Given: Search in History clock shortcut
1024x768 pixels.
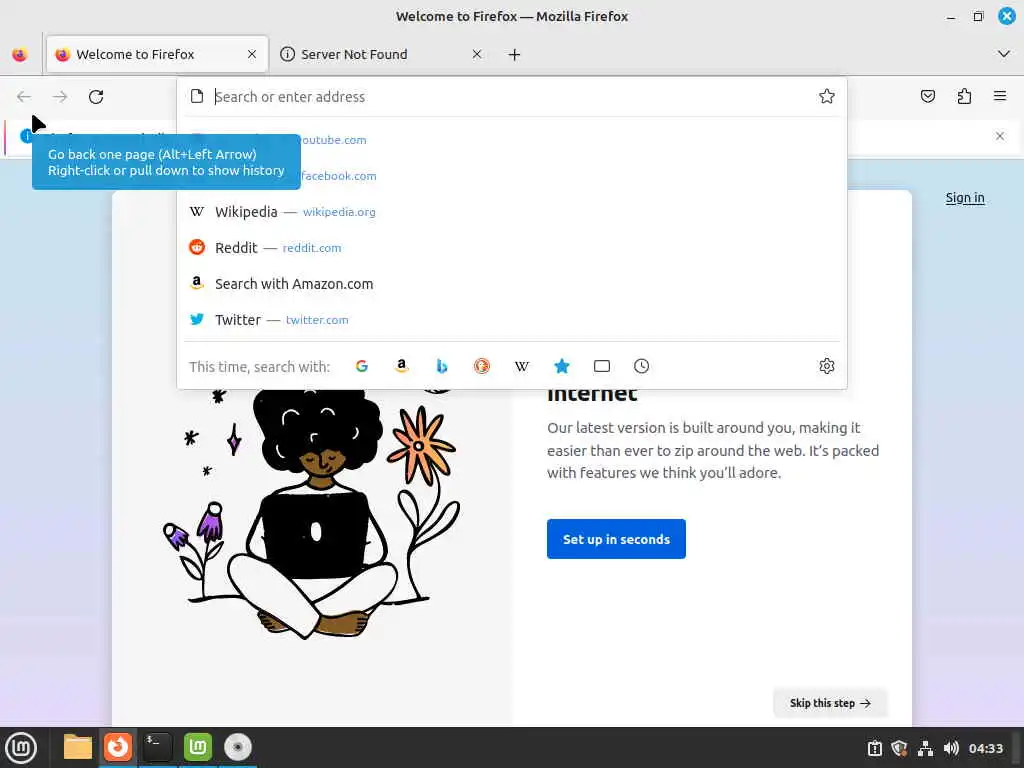Looking at the screenshot, I should click(x=641, y=366).
